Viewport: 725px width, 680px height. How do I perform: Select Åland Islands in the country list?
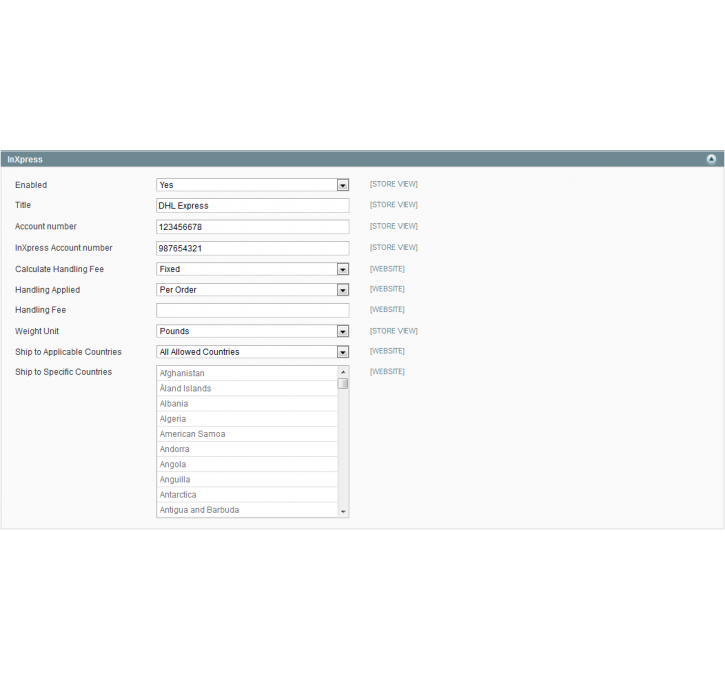coord(247,388)
